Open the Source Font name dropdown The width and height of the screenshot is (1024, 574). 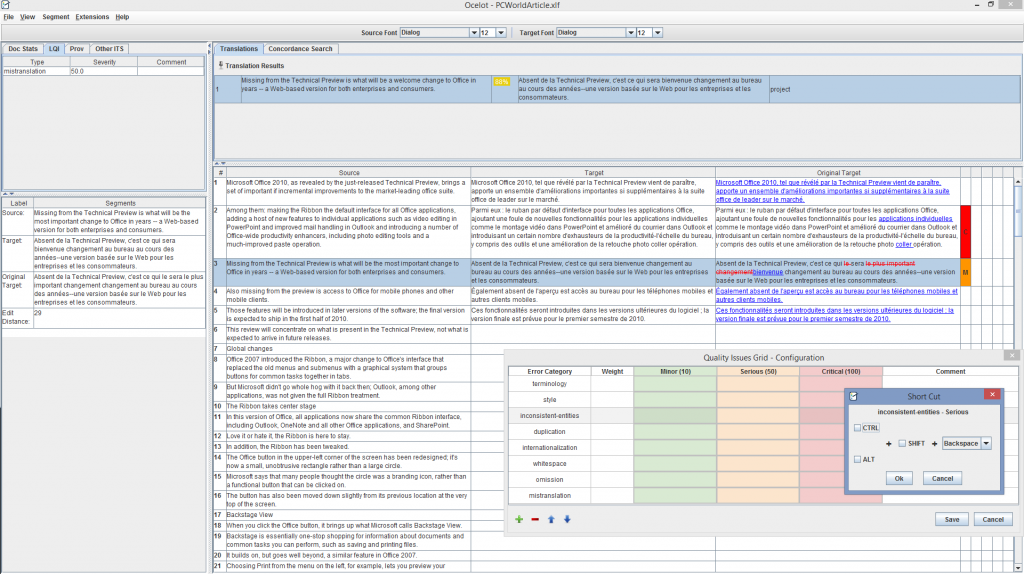474,33
